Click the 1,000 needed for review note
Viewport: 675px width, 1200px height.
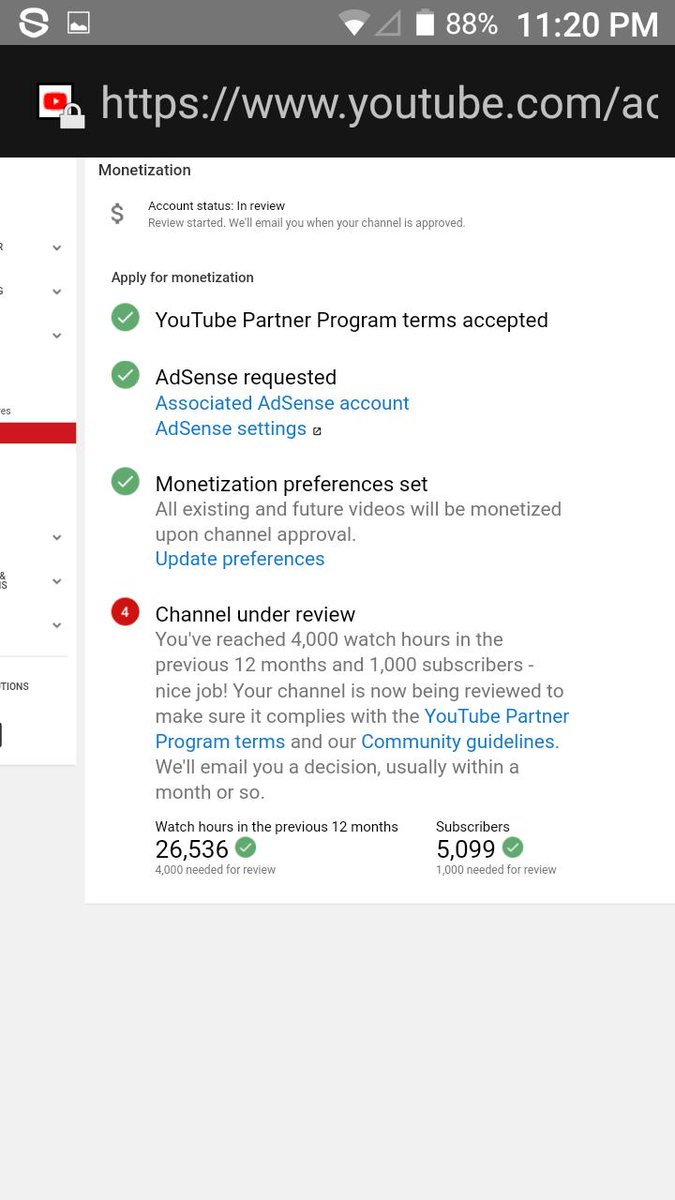pos(496,870)
